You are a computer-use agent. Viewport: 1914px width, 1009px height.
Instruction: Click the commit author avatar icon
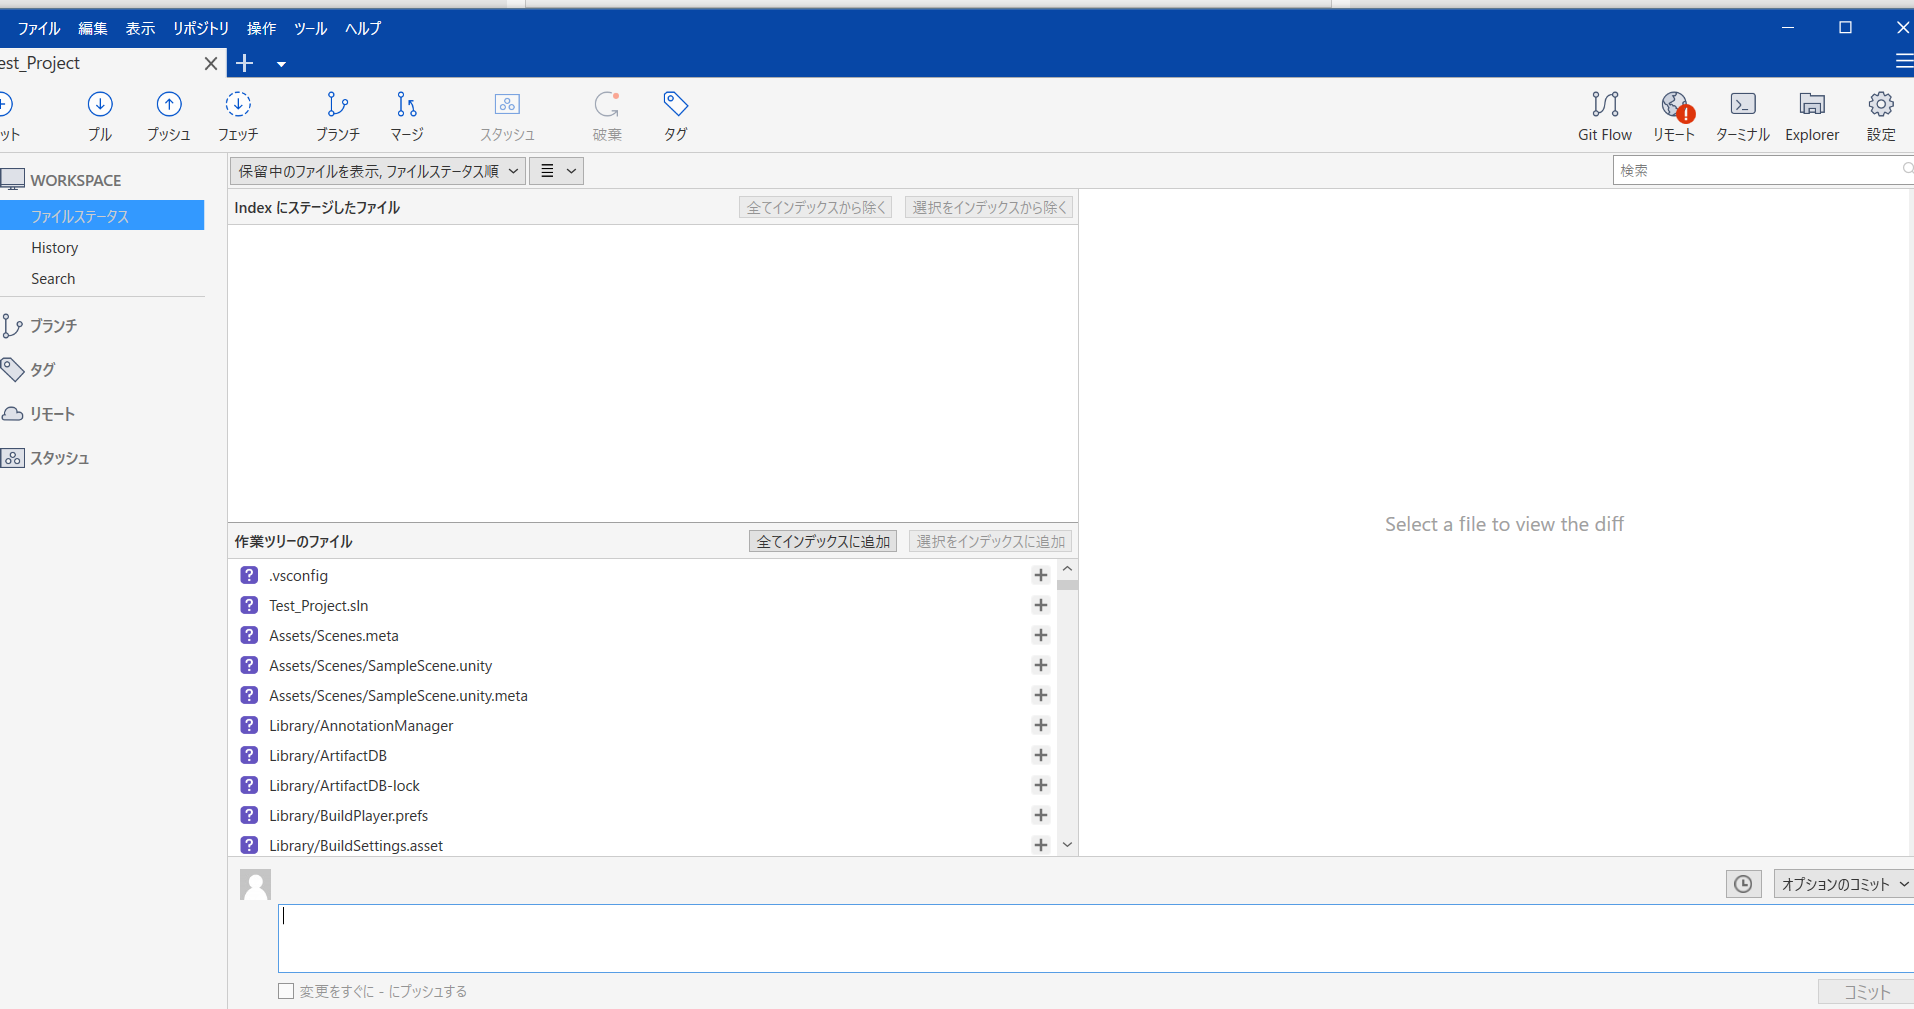click(x=256, y=884)
